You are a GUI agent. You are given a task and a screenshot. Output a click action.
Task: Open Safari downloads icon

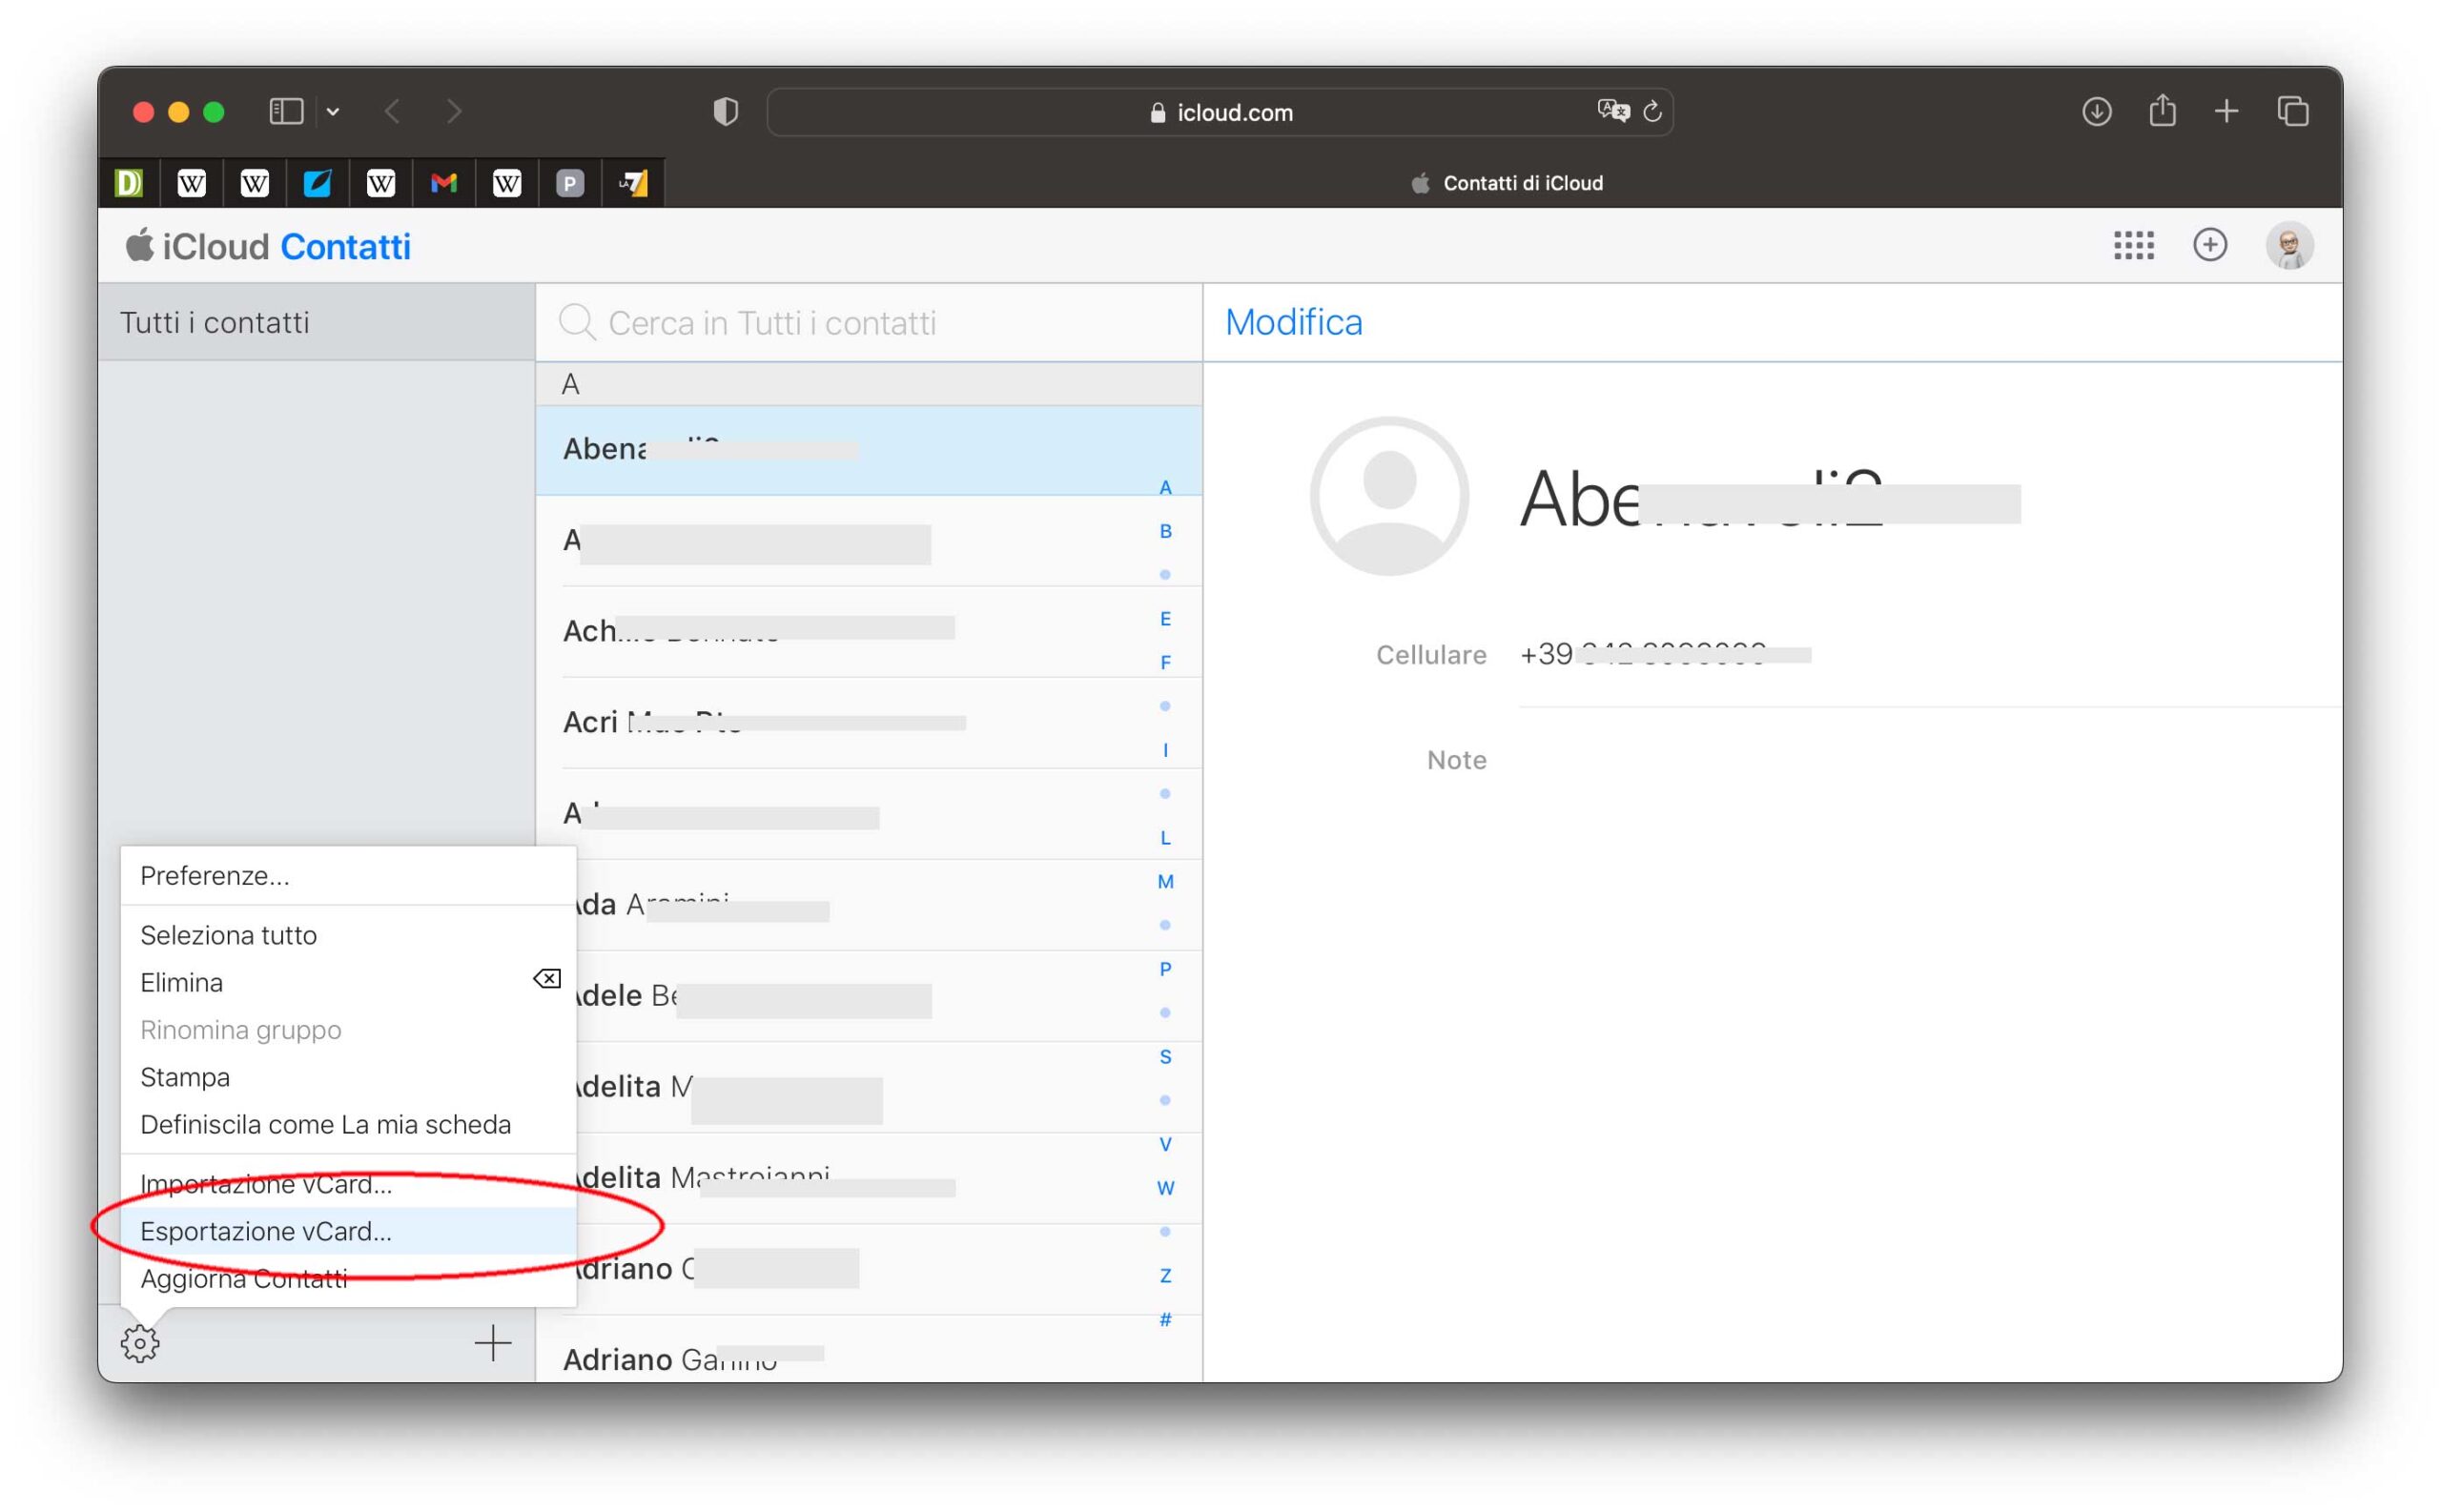point(2096,112)
